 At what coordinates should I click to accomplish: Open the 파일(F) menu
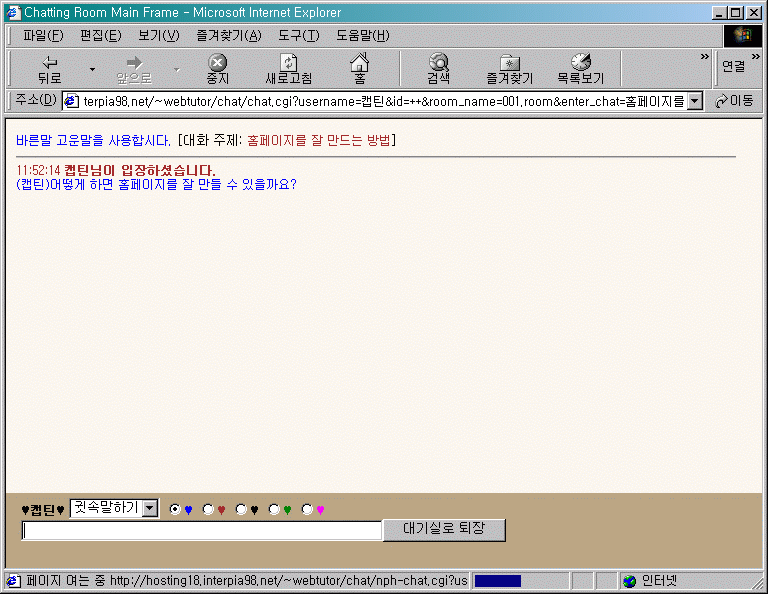(43, 36)
